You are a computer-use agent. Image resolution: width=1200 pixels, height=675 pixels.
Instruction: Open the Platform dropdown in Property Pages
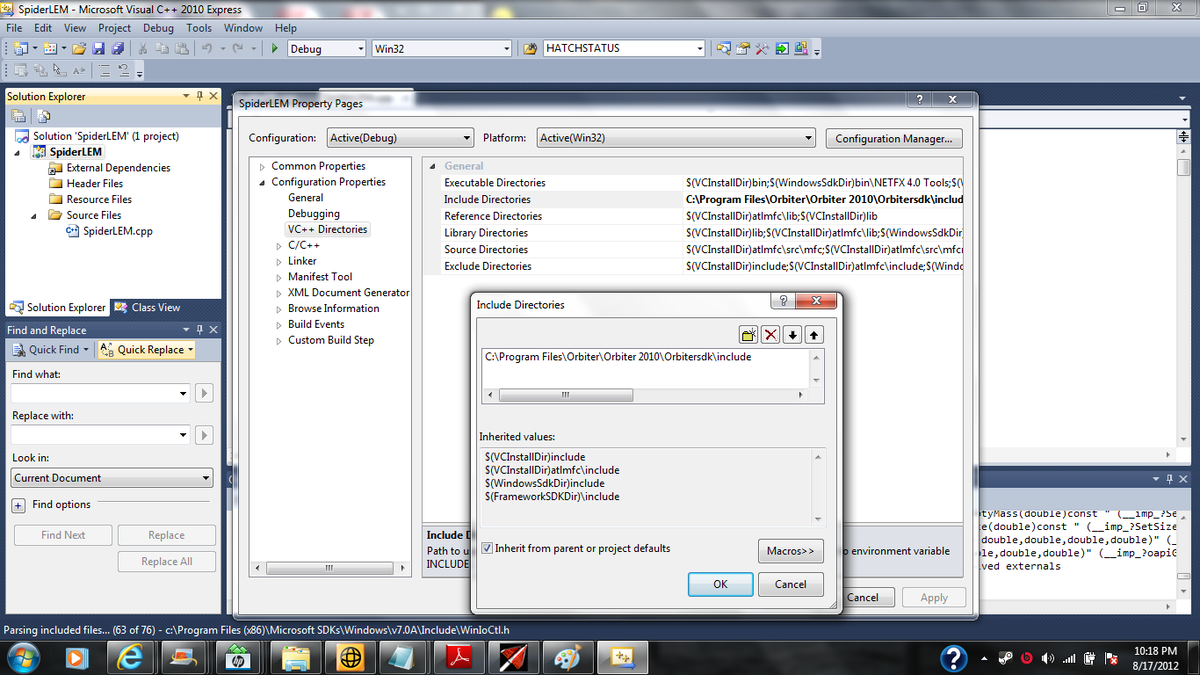click(676, 138)
